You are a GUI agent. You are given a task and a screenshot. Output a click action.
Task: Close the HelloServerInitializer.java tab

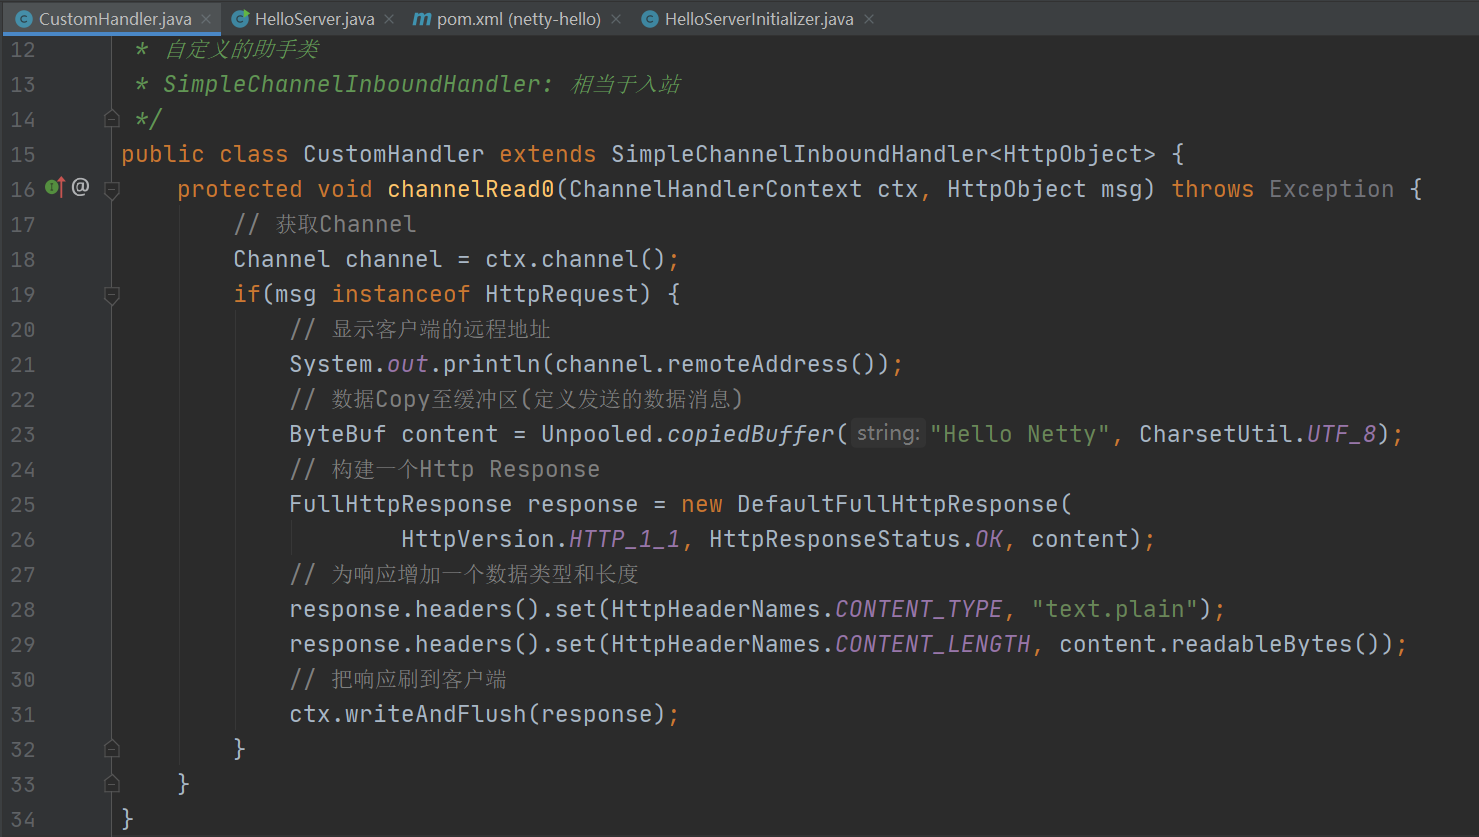[x=869, y=19]
